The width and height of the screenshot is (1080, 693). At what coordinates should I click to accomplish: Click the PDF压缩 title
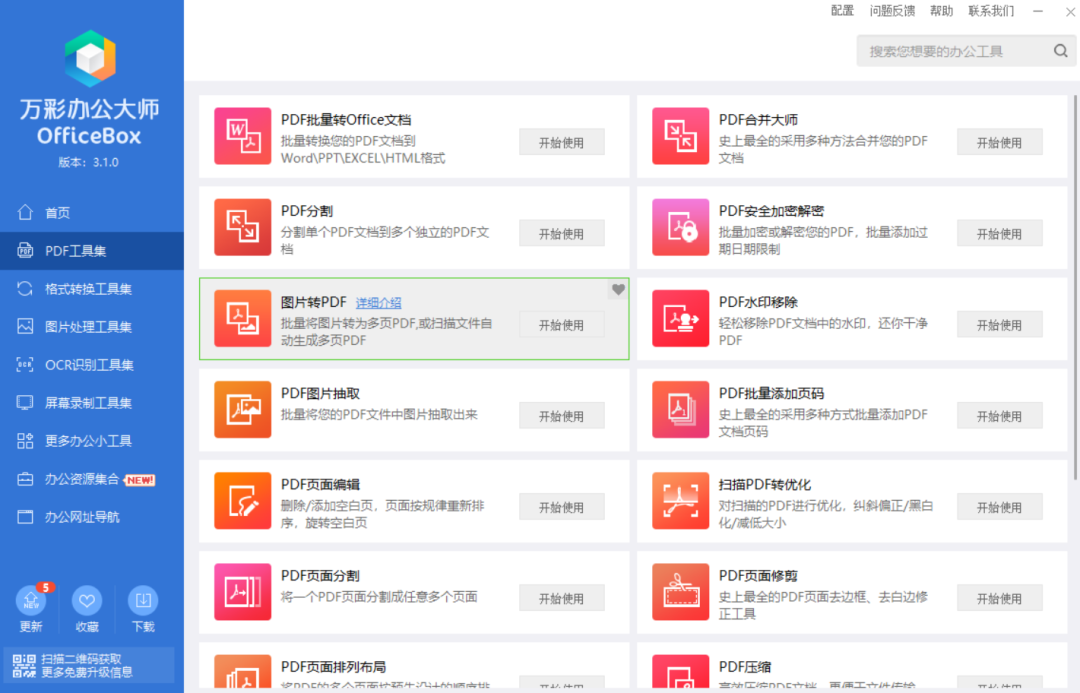coord(745,667)
